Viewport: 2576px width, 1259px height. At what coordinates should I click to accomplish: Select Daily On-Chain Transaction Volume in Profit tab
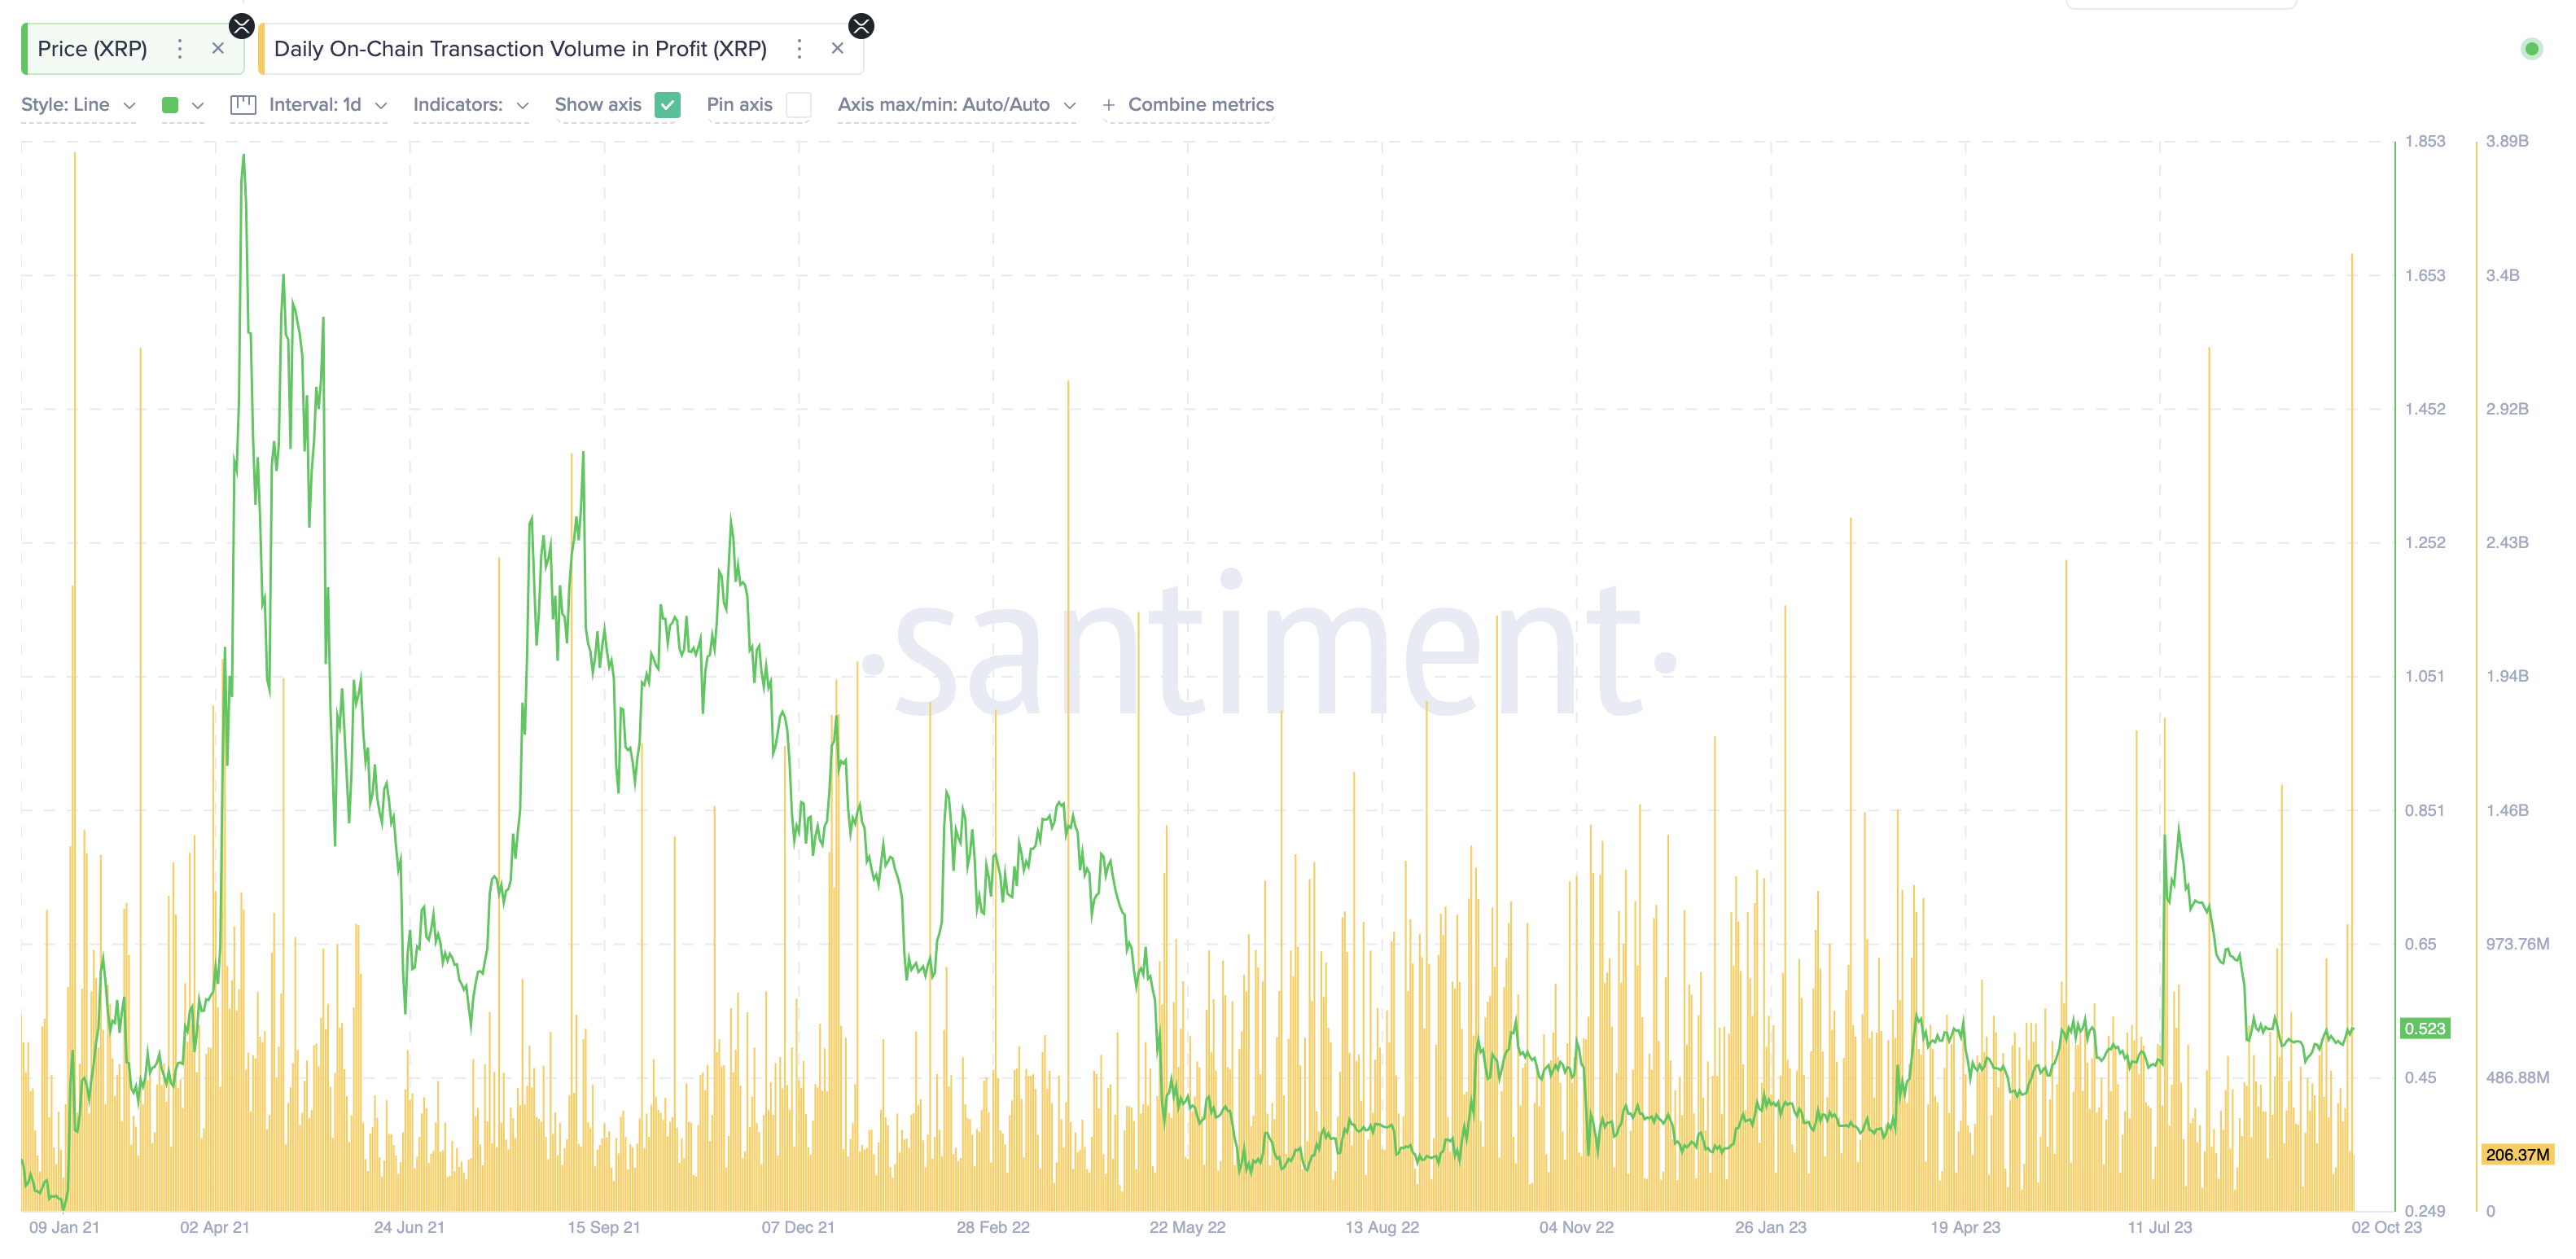coord(520,49)
